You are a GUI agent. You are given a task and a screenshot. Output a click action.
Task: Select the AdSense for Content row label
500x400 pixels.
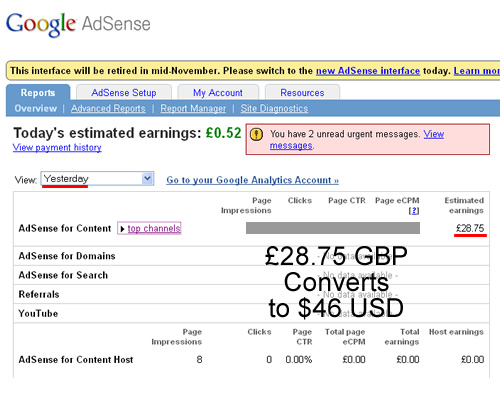(65, 228)
